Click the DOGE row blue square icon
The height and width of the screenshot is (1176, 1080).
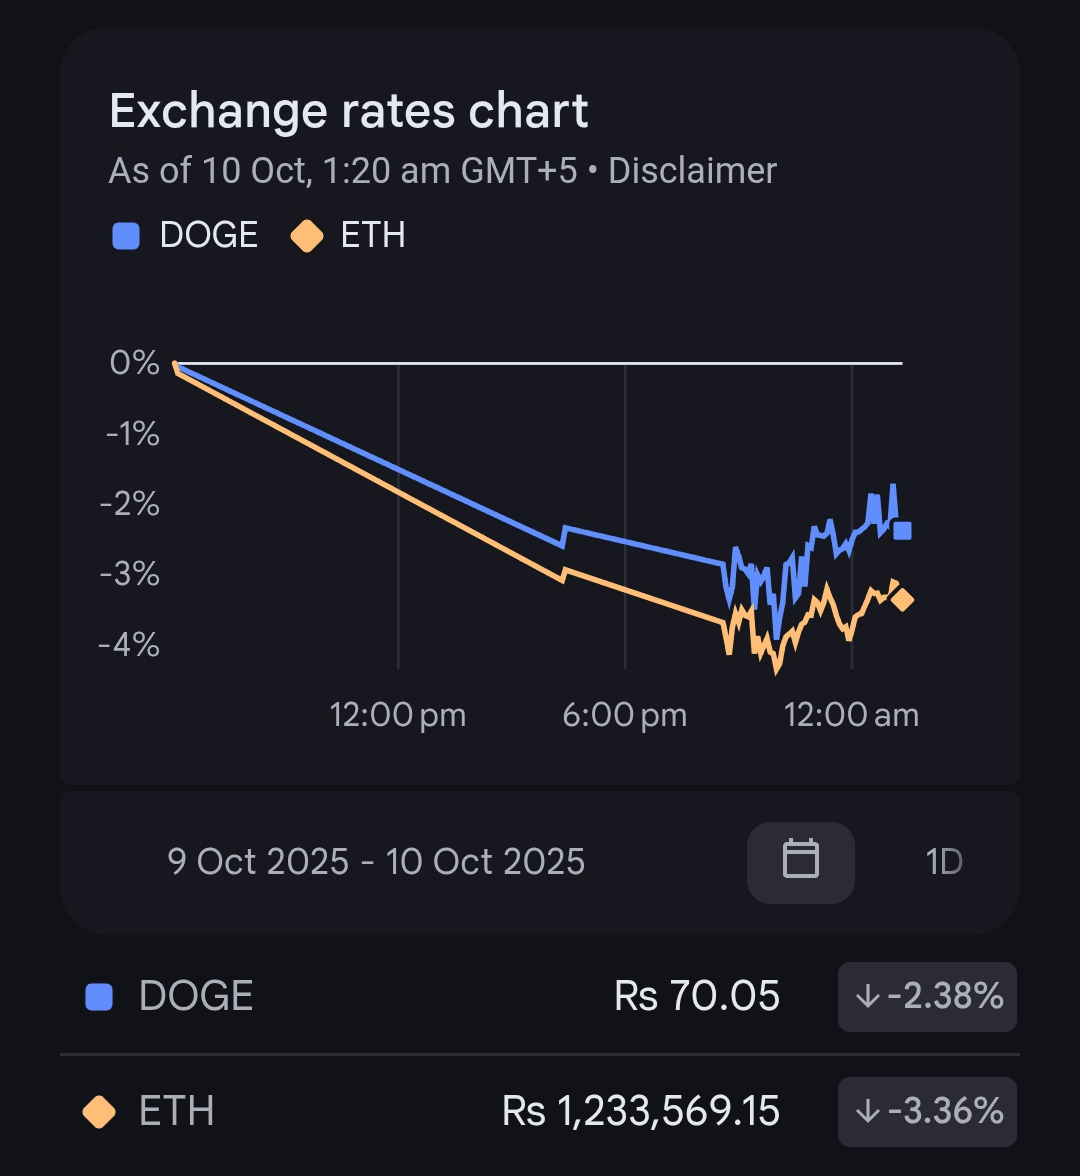[99, 996]
